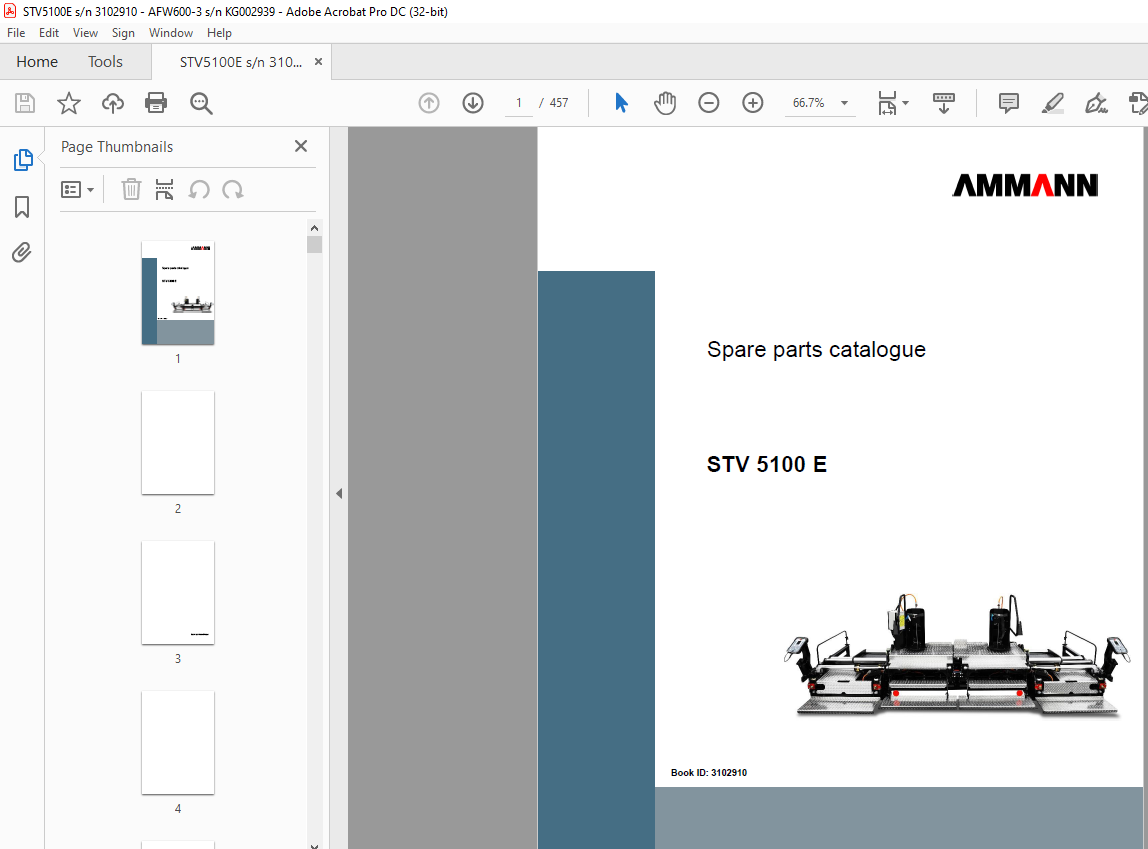Viewport: 1148px width, 849px height.
Task: Open the Attachments paperclip panel
Action: (22, 253)
